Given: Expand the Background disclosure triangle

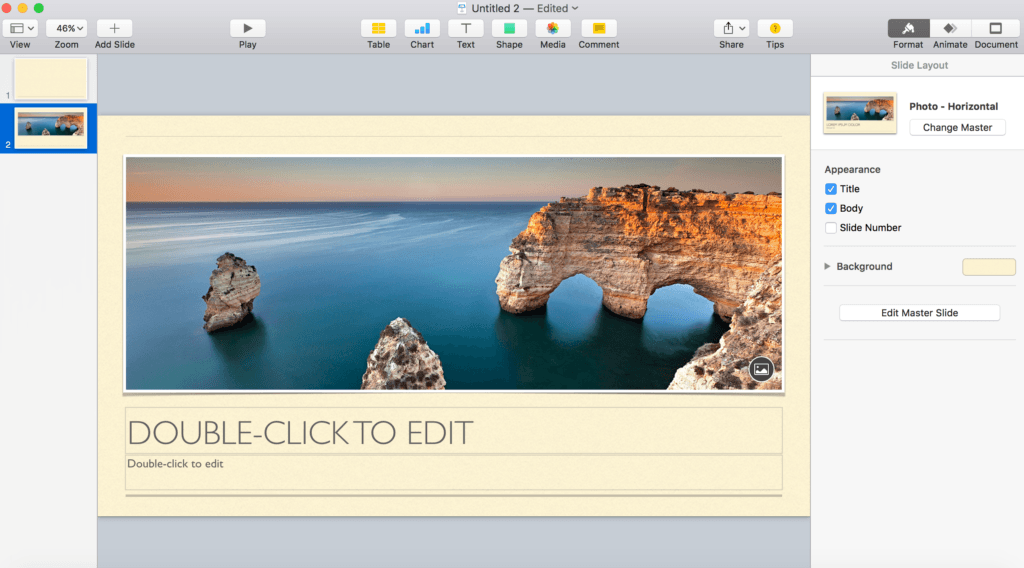Looking at the screenshot, I should 827,267.
